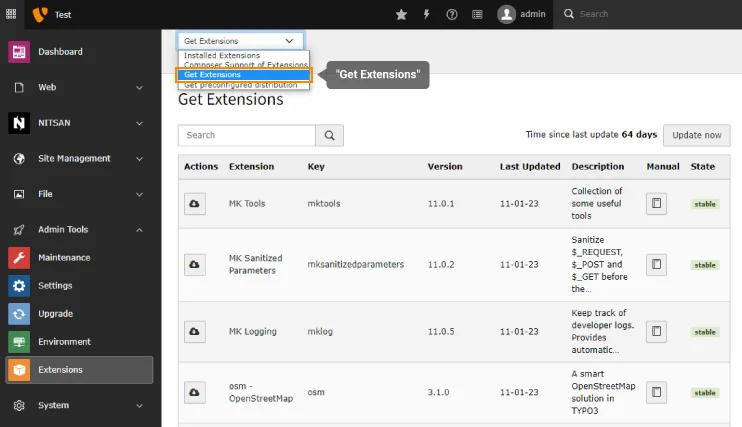Click the extension Search input field
742x427 pixels.
pyautogui.click(x=246, y=135)
